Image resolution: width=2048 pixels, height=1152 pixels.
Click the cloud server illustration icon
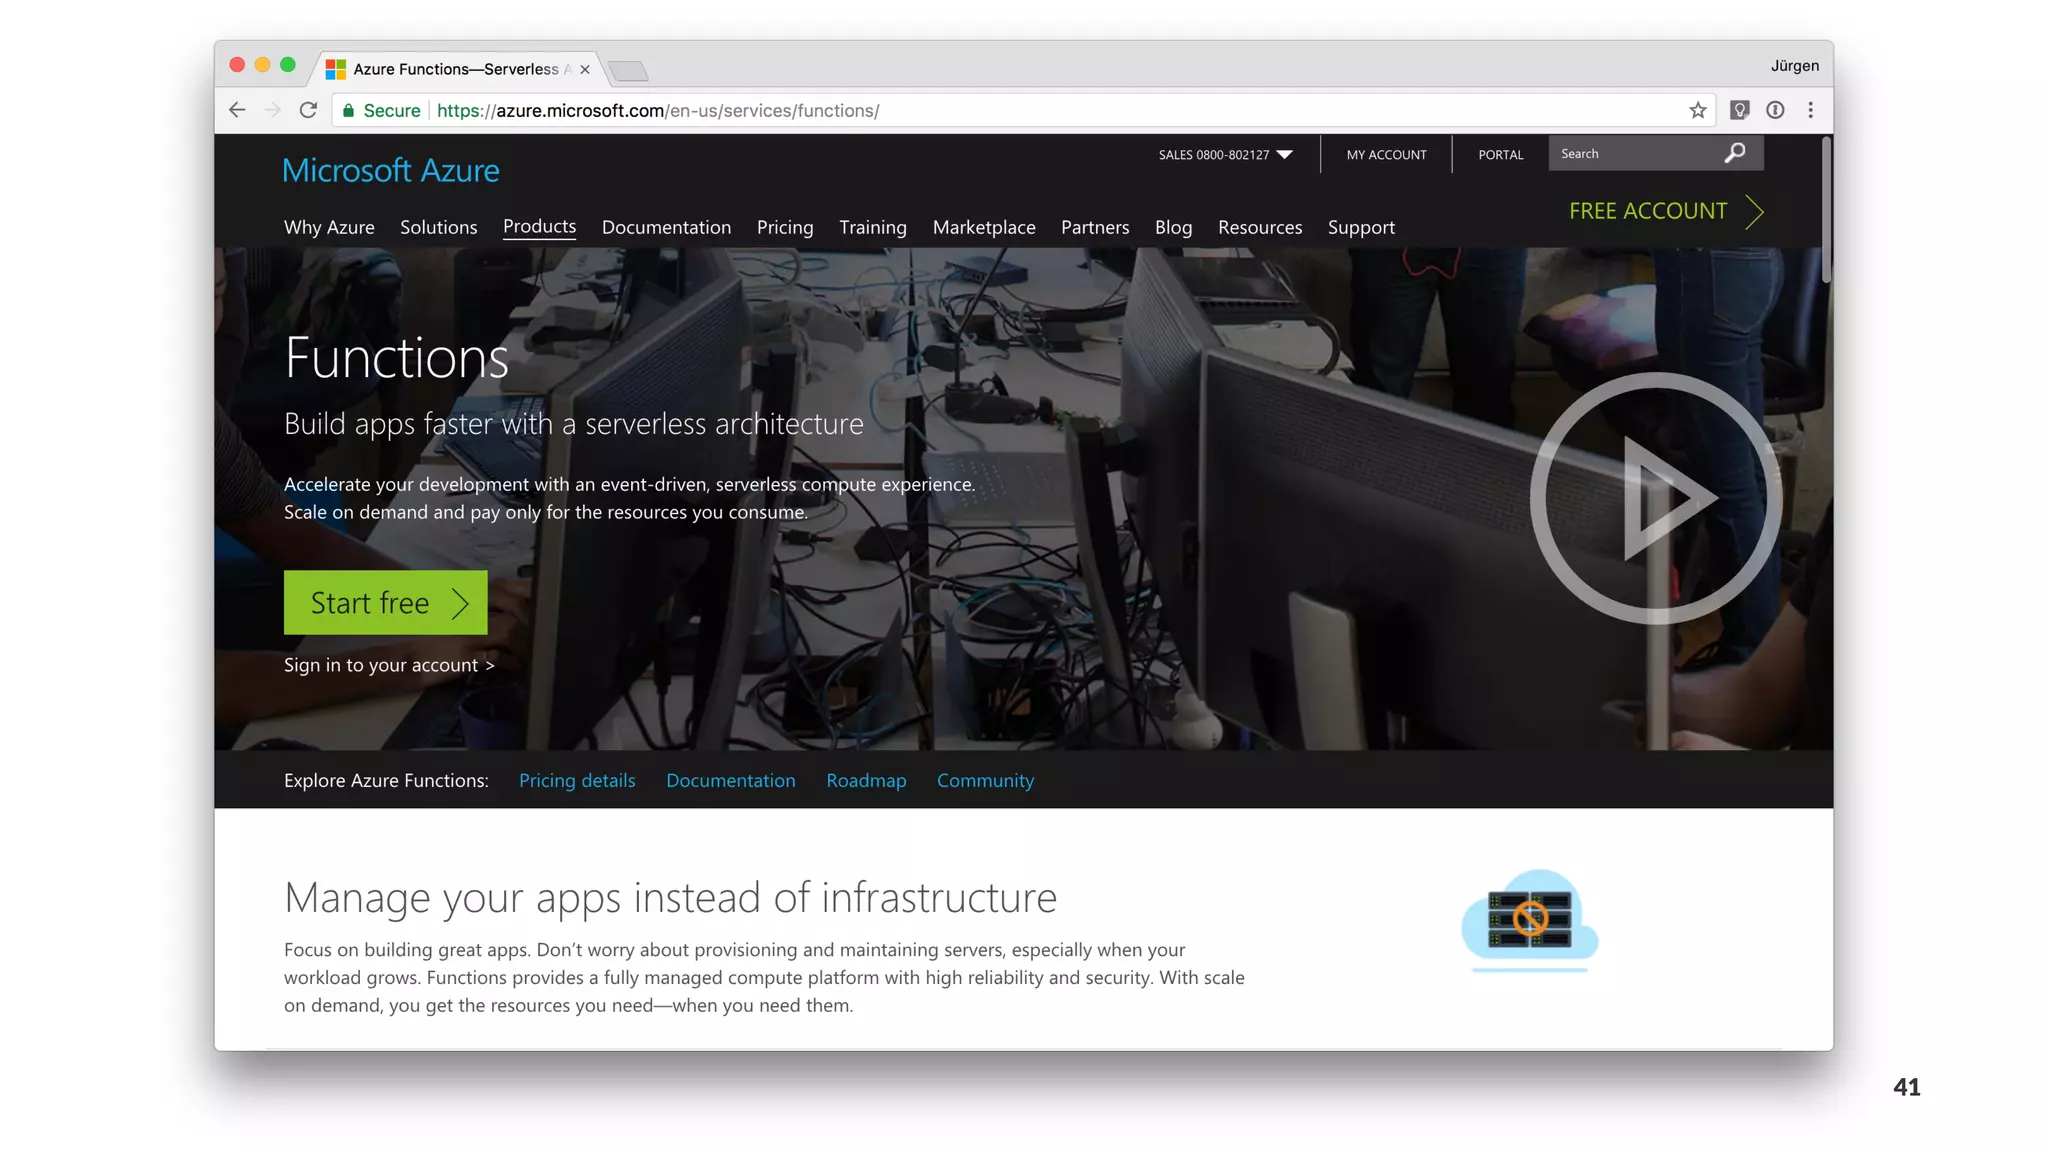click(x=1529, y=919)
